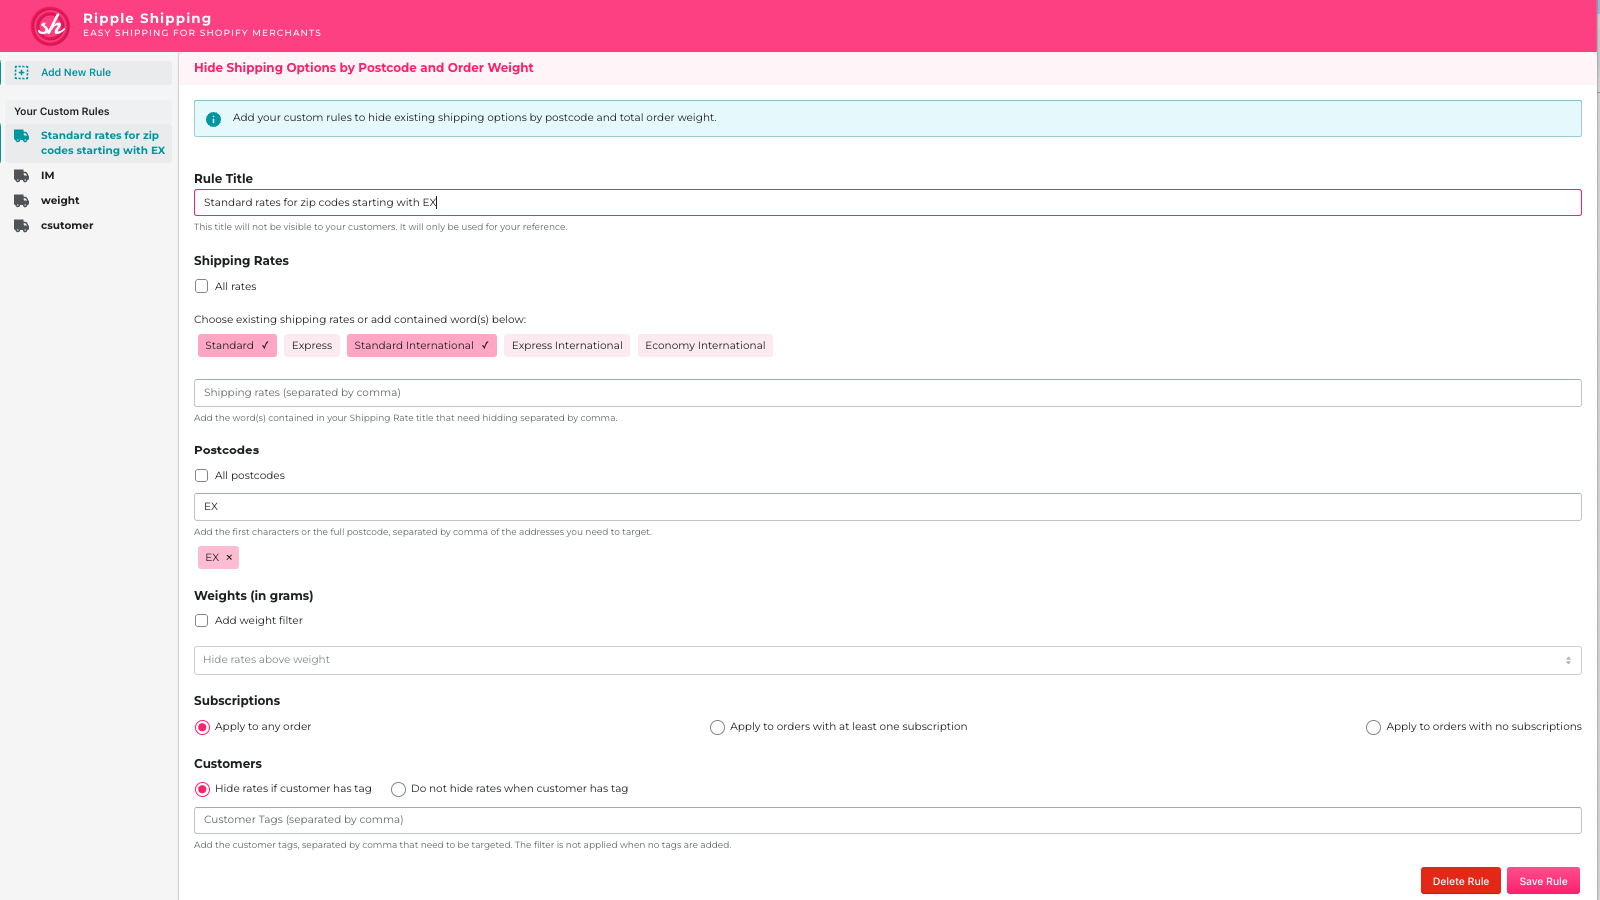Image resolution: width=1600 pixels, height=900 pixels.
Task: Select Apply to any order radio
Action: tap(202, 728)
